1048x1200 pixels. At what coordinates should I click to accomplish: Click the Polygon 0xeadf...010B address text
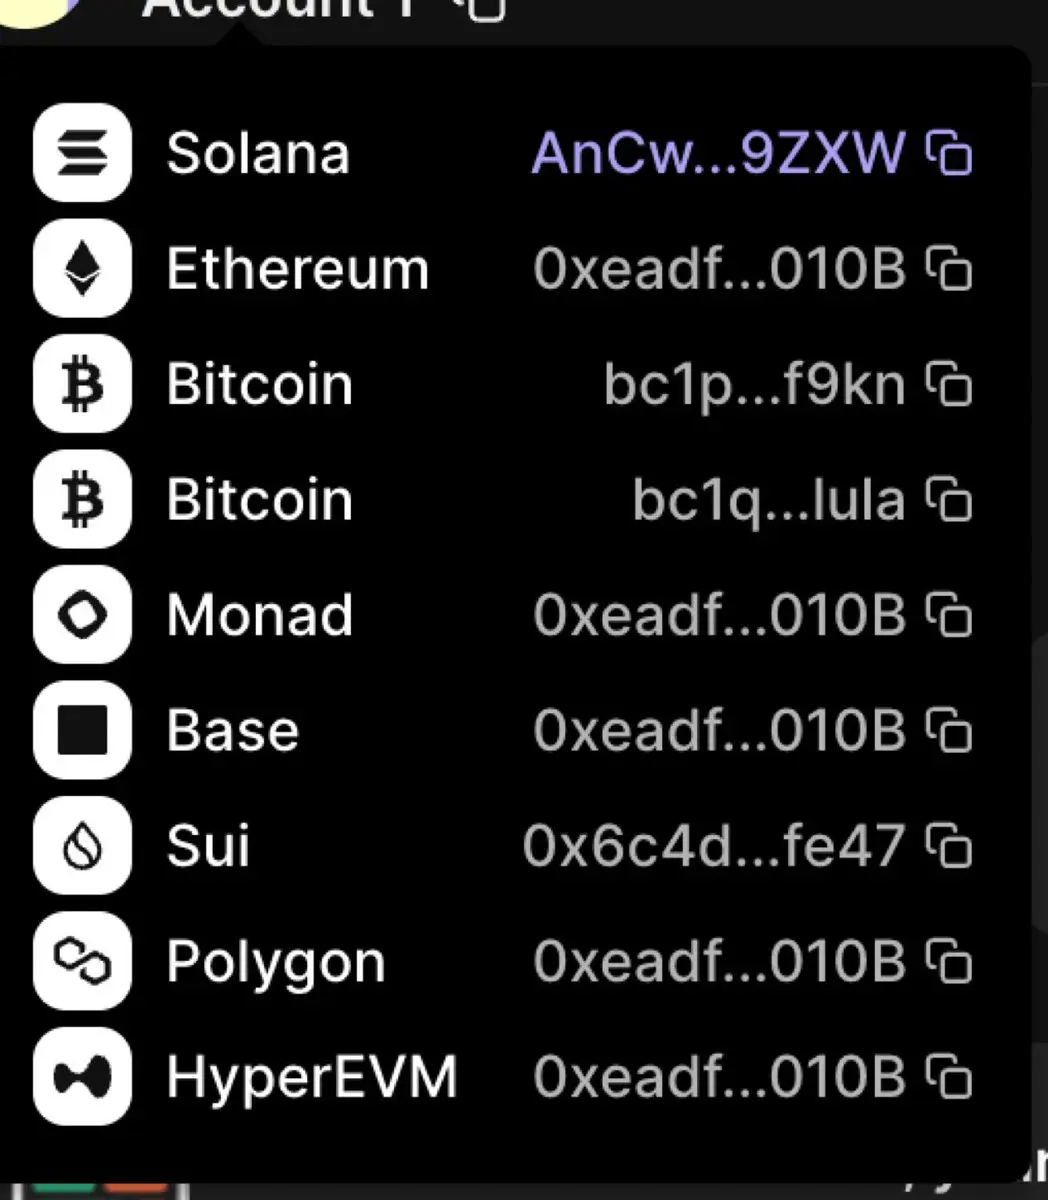[x=719, y=961]
